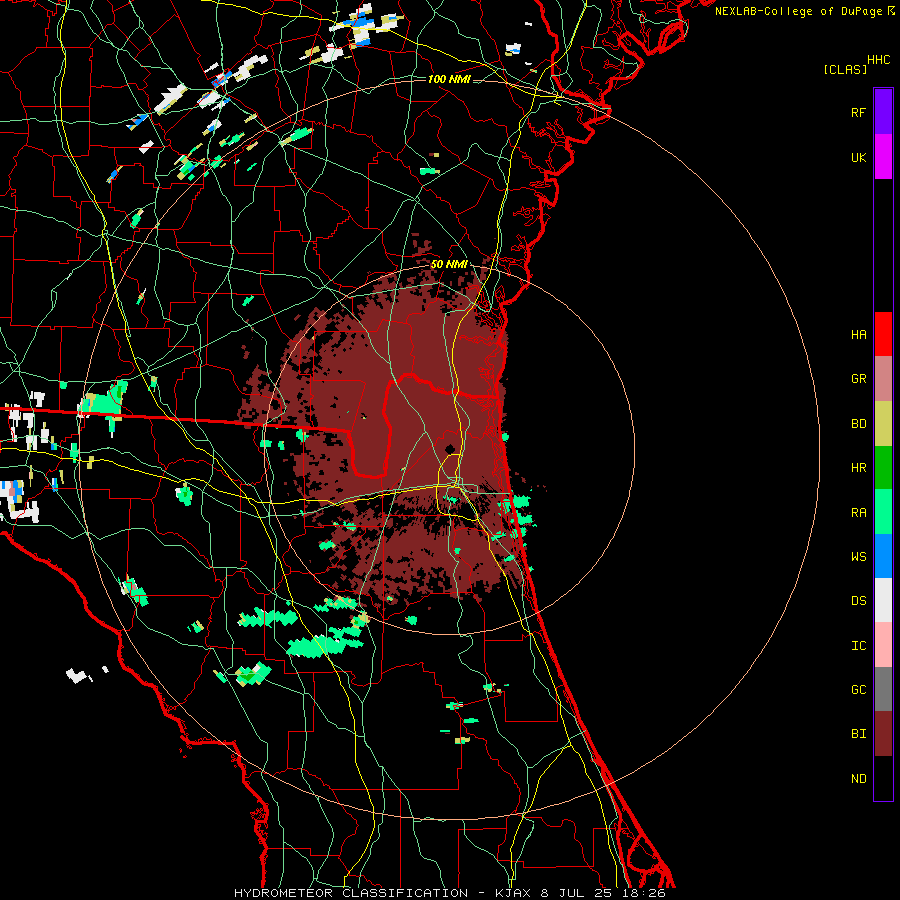Click the RA legend label
Screen dimensions: 900x900
pyautogui.click(x=859, y=513)
